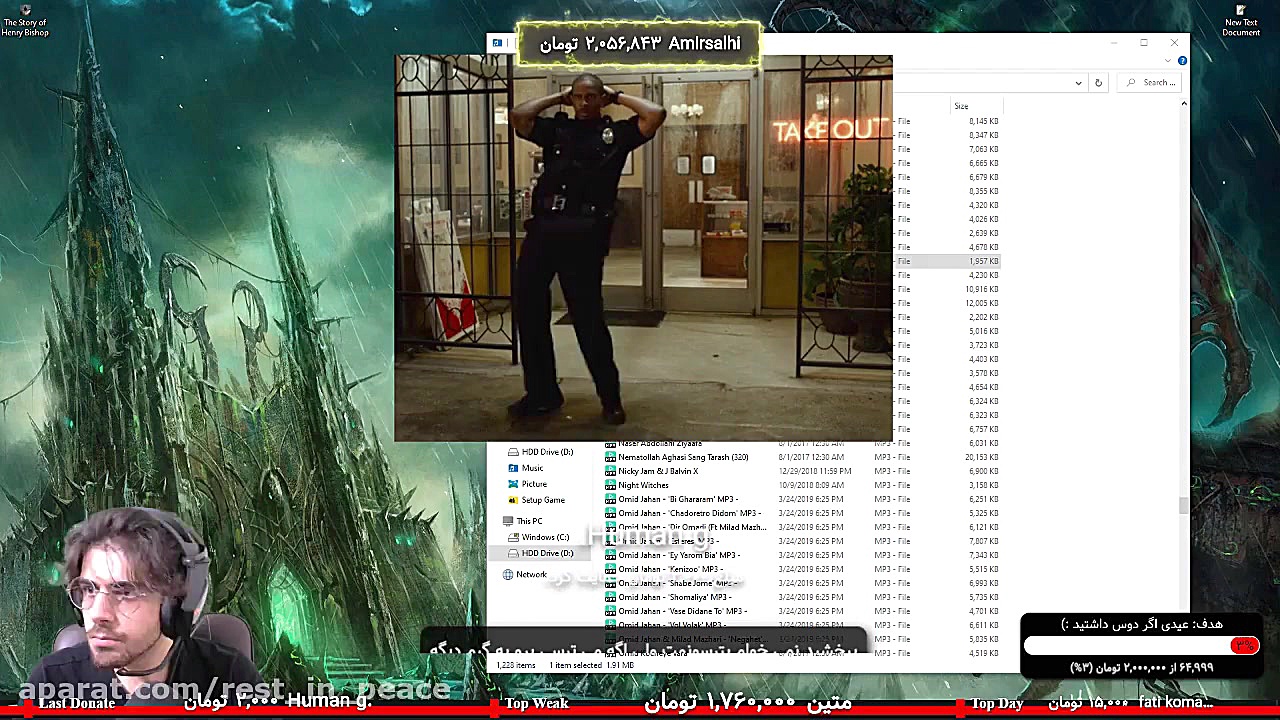Click the Windows (C:) drive icon
Image resolution: width=1280 pixels, height=720 pixels.
point(513,537)
